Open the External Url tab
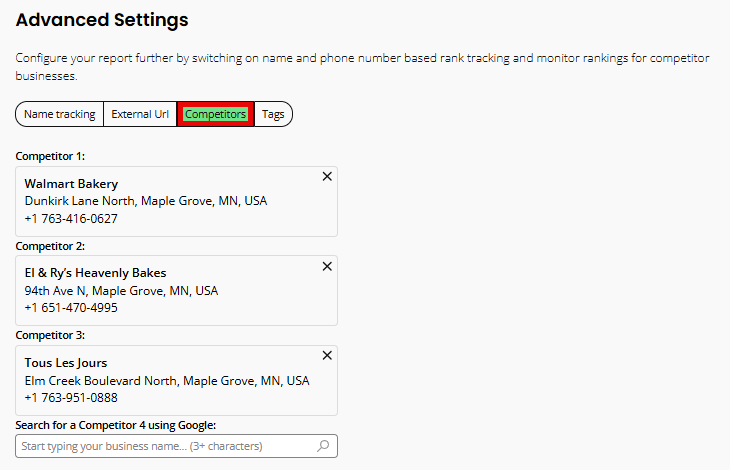Screen dimensions: 730x470 [140, 114]
